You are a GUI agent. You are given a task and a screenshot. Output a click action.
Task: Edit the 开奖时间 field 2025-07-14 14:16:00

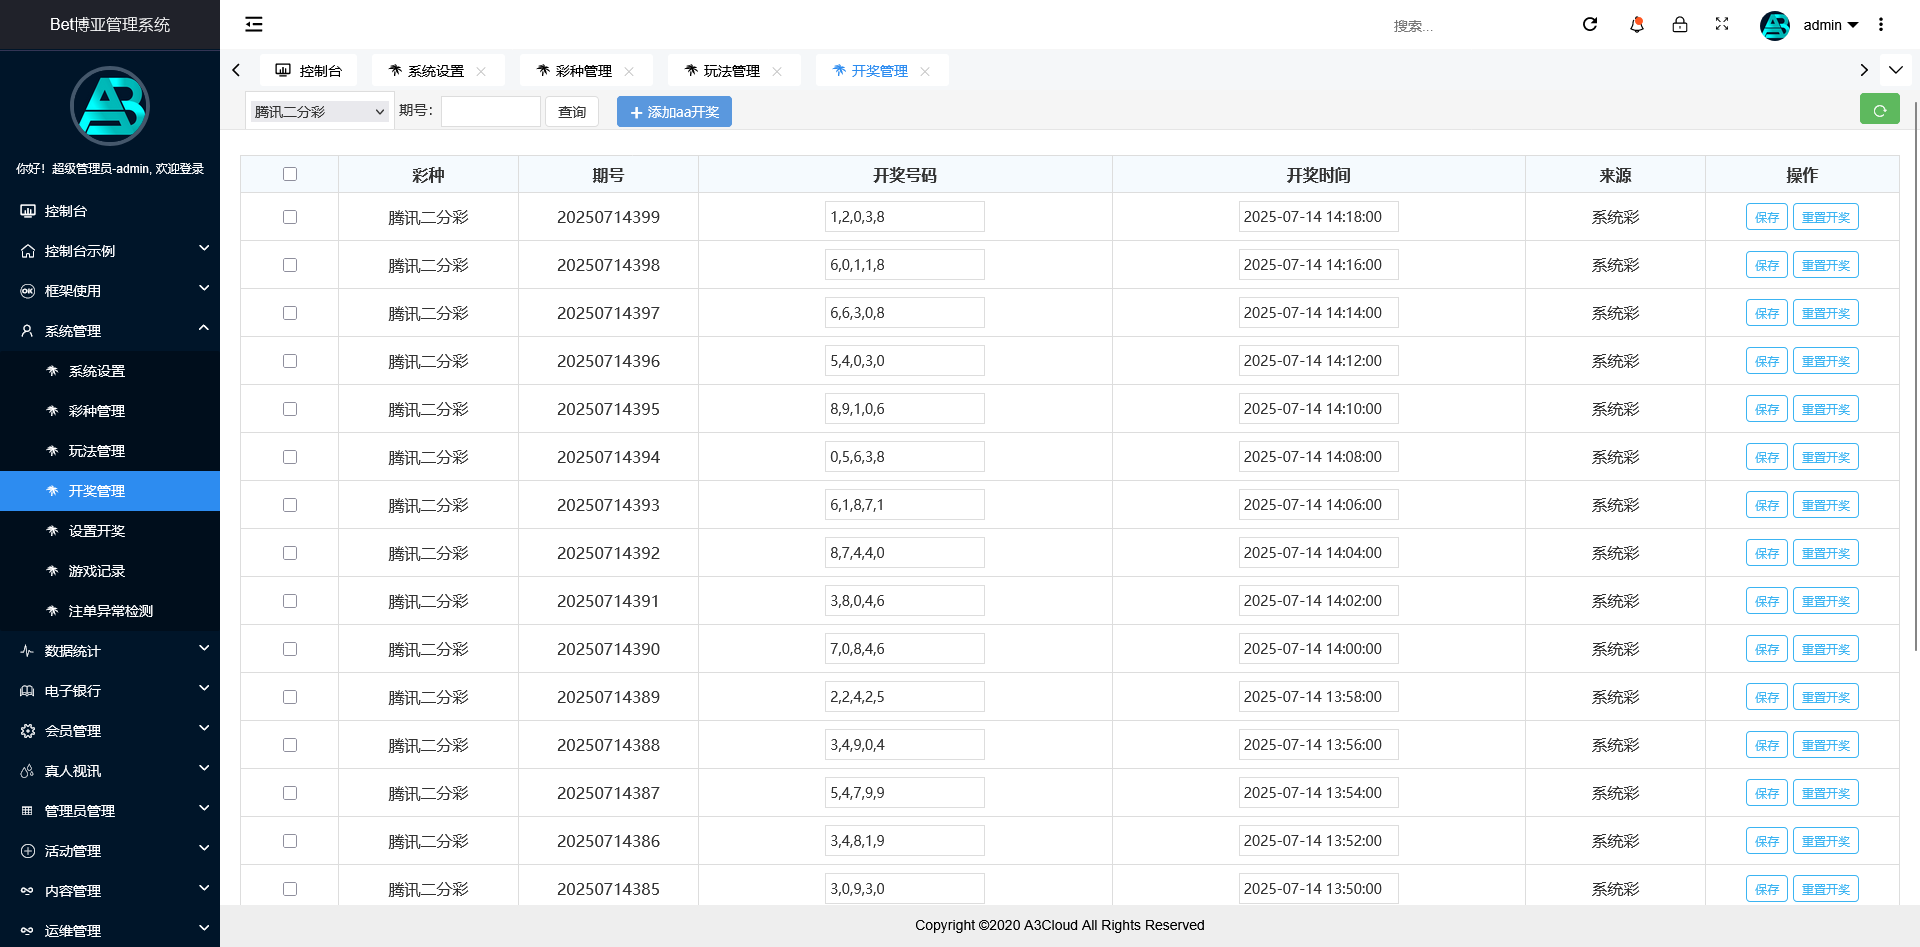pos(1319,265)
